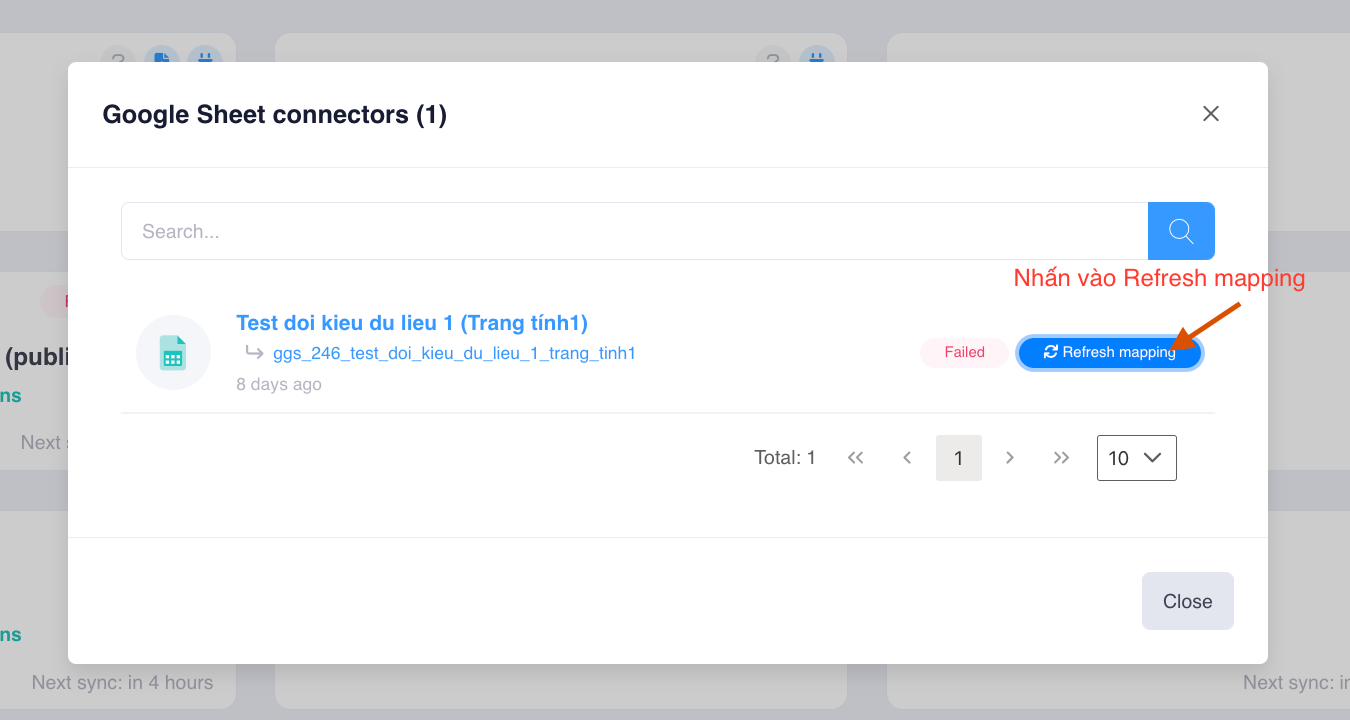Click the Close button at bottom

[x=1188, y=601]
